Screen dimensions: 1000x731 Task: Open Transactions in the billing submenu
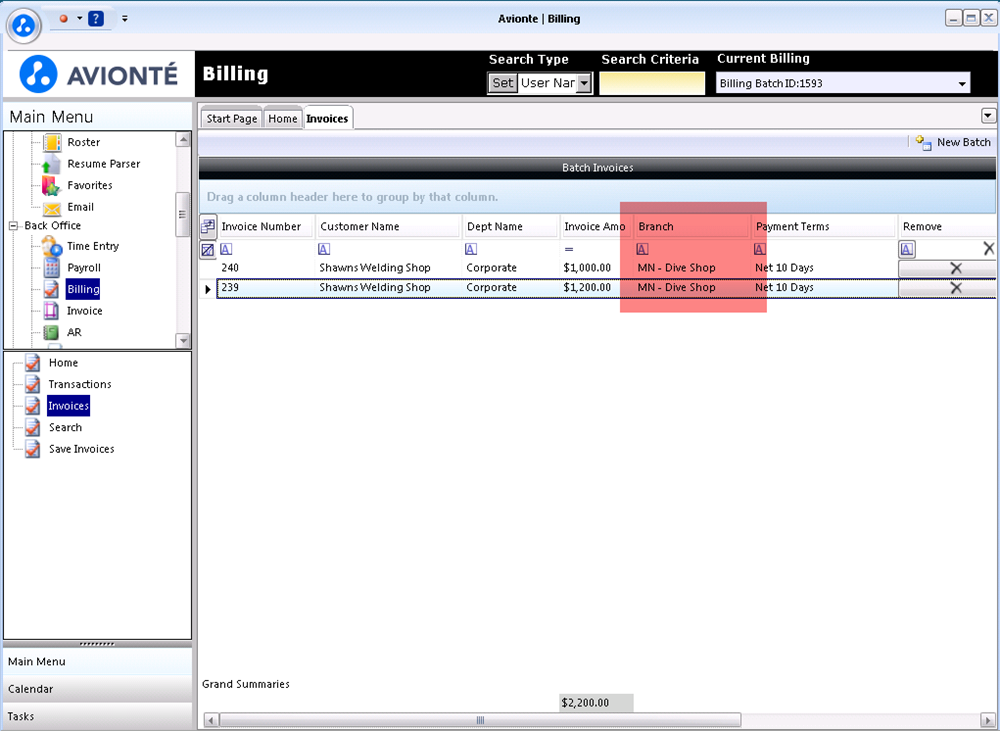80,384
